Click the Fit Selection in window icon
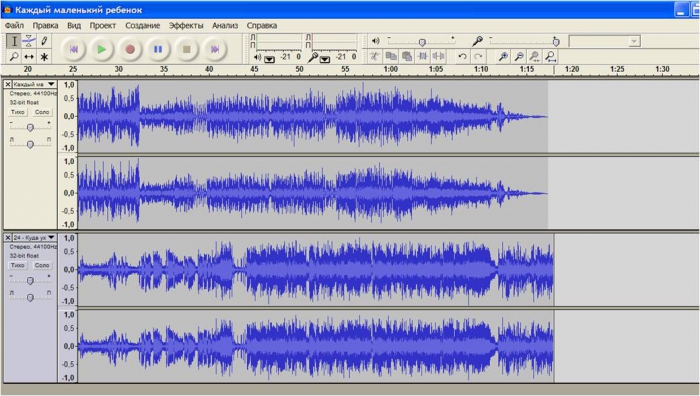The width and height of the screenshot is (700, 396). (534, 56)
